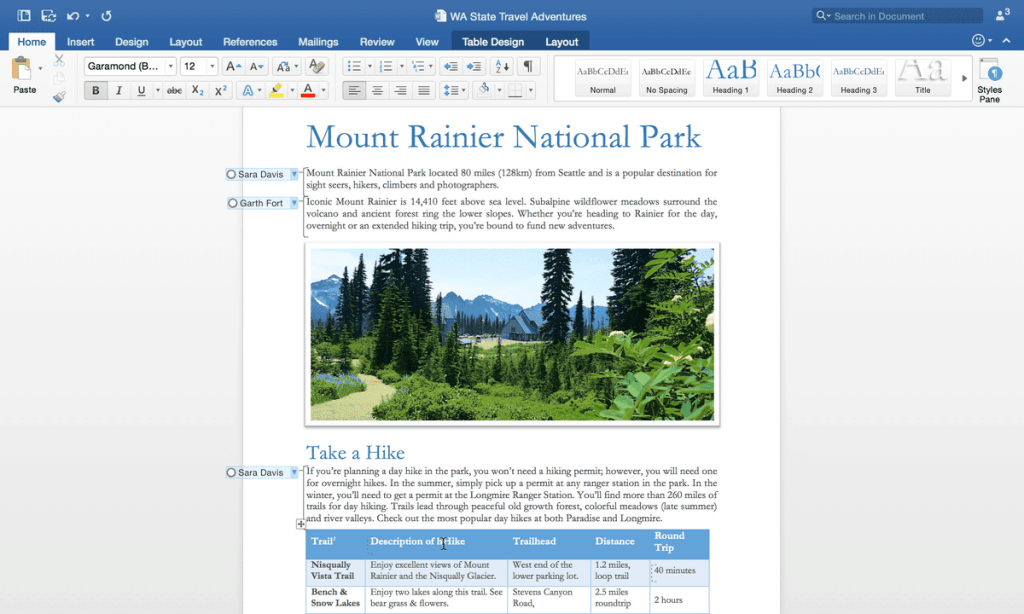The height and width of the screenshot is (614, 1024).
Task: Click the Search in Document field
Action: click(x=895, y=15)
